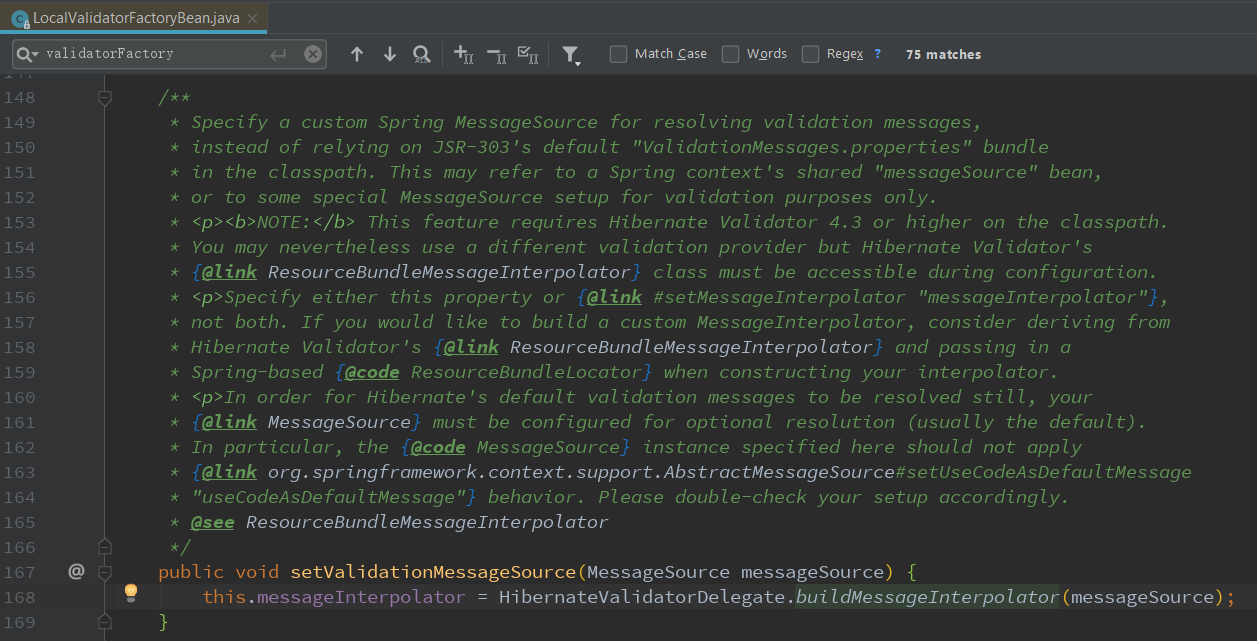Open search history magnifier dropdown
Viewport: 1257px width, 641px height.
click(27, 54)
